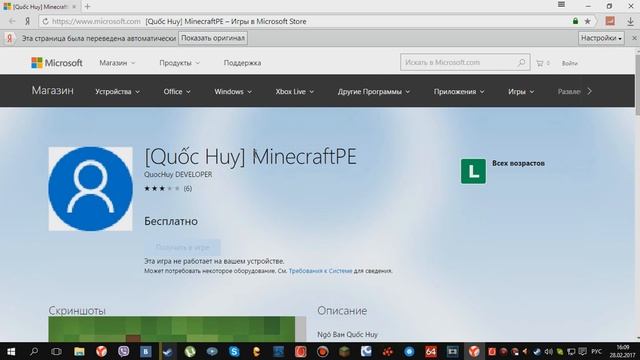Open the Требования к Системе link
The image size is (640, 360).
click(320, 271)
